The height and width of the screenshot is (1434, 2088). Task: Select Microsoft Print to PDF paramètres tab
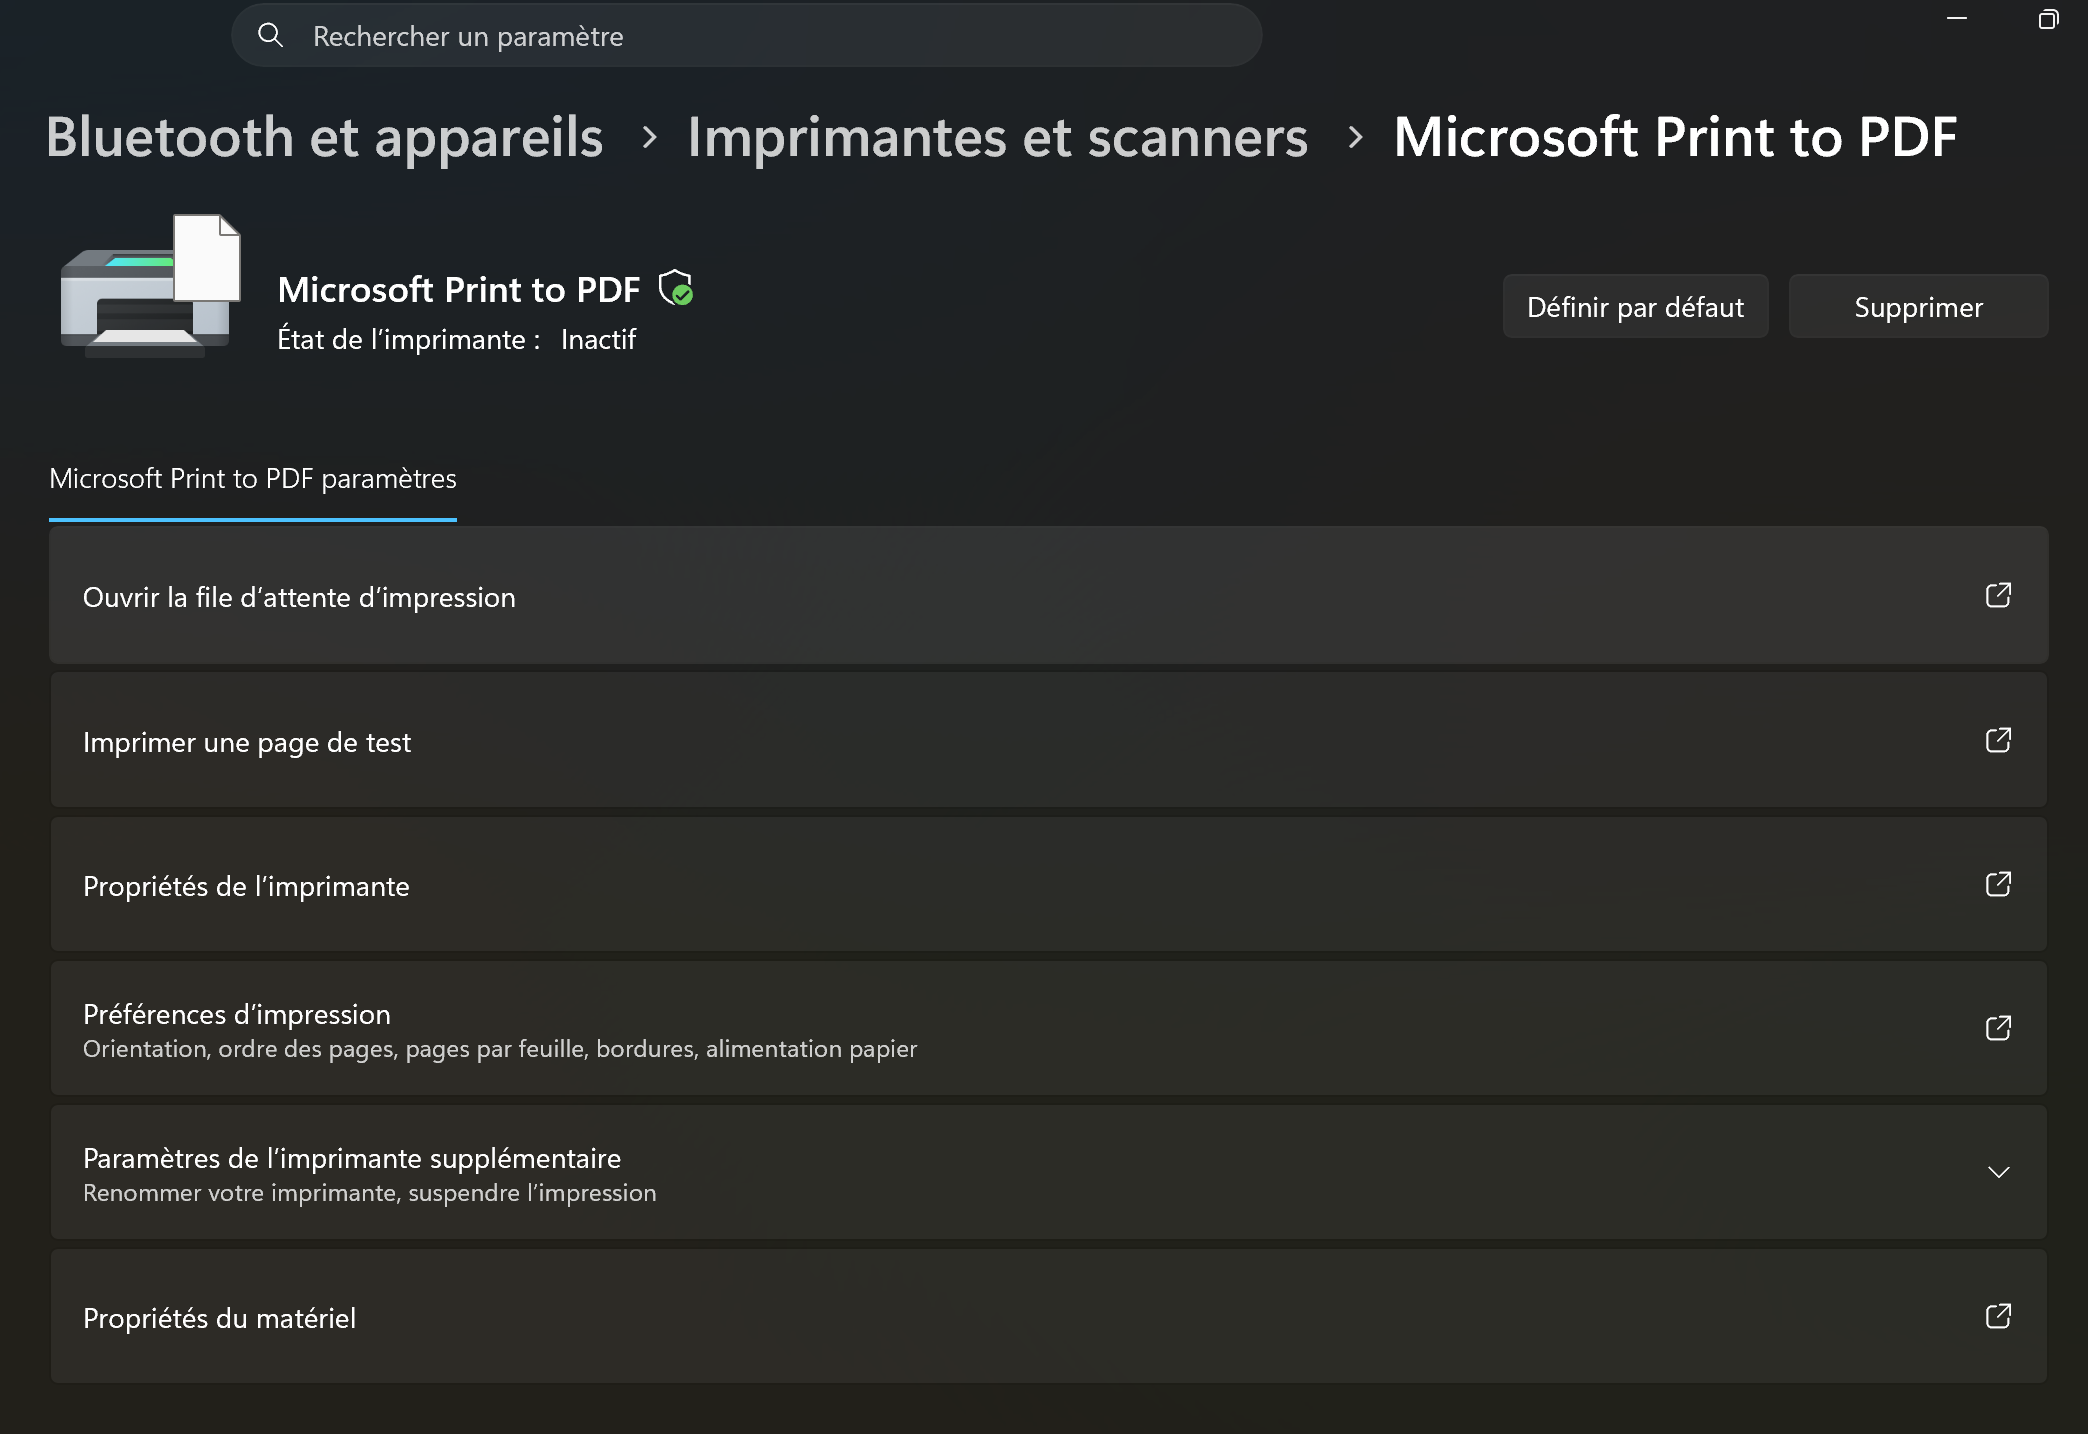pyautogui.click(x=253, y=479)
